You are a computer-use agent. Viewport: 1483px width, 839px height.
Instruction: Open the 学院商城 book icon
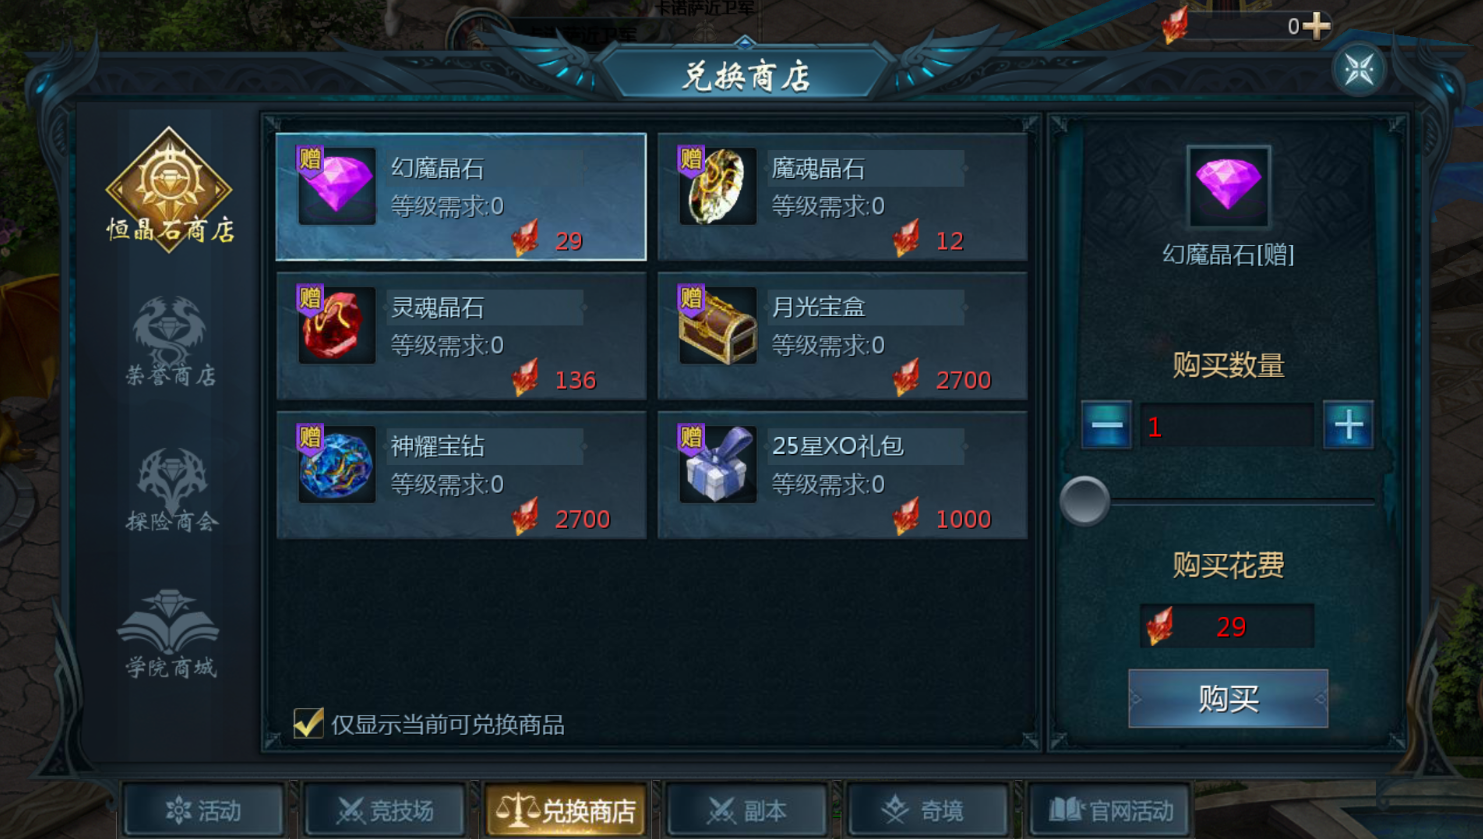[x=169, y=633]
